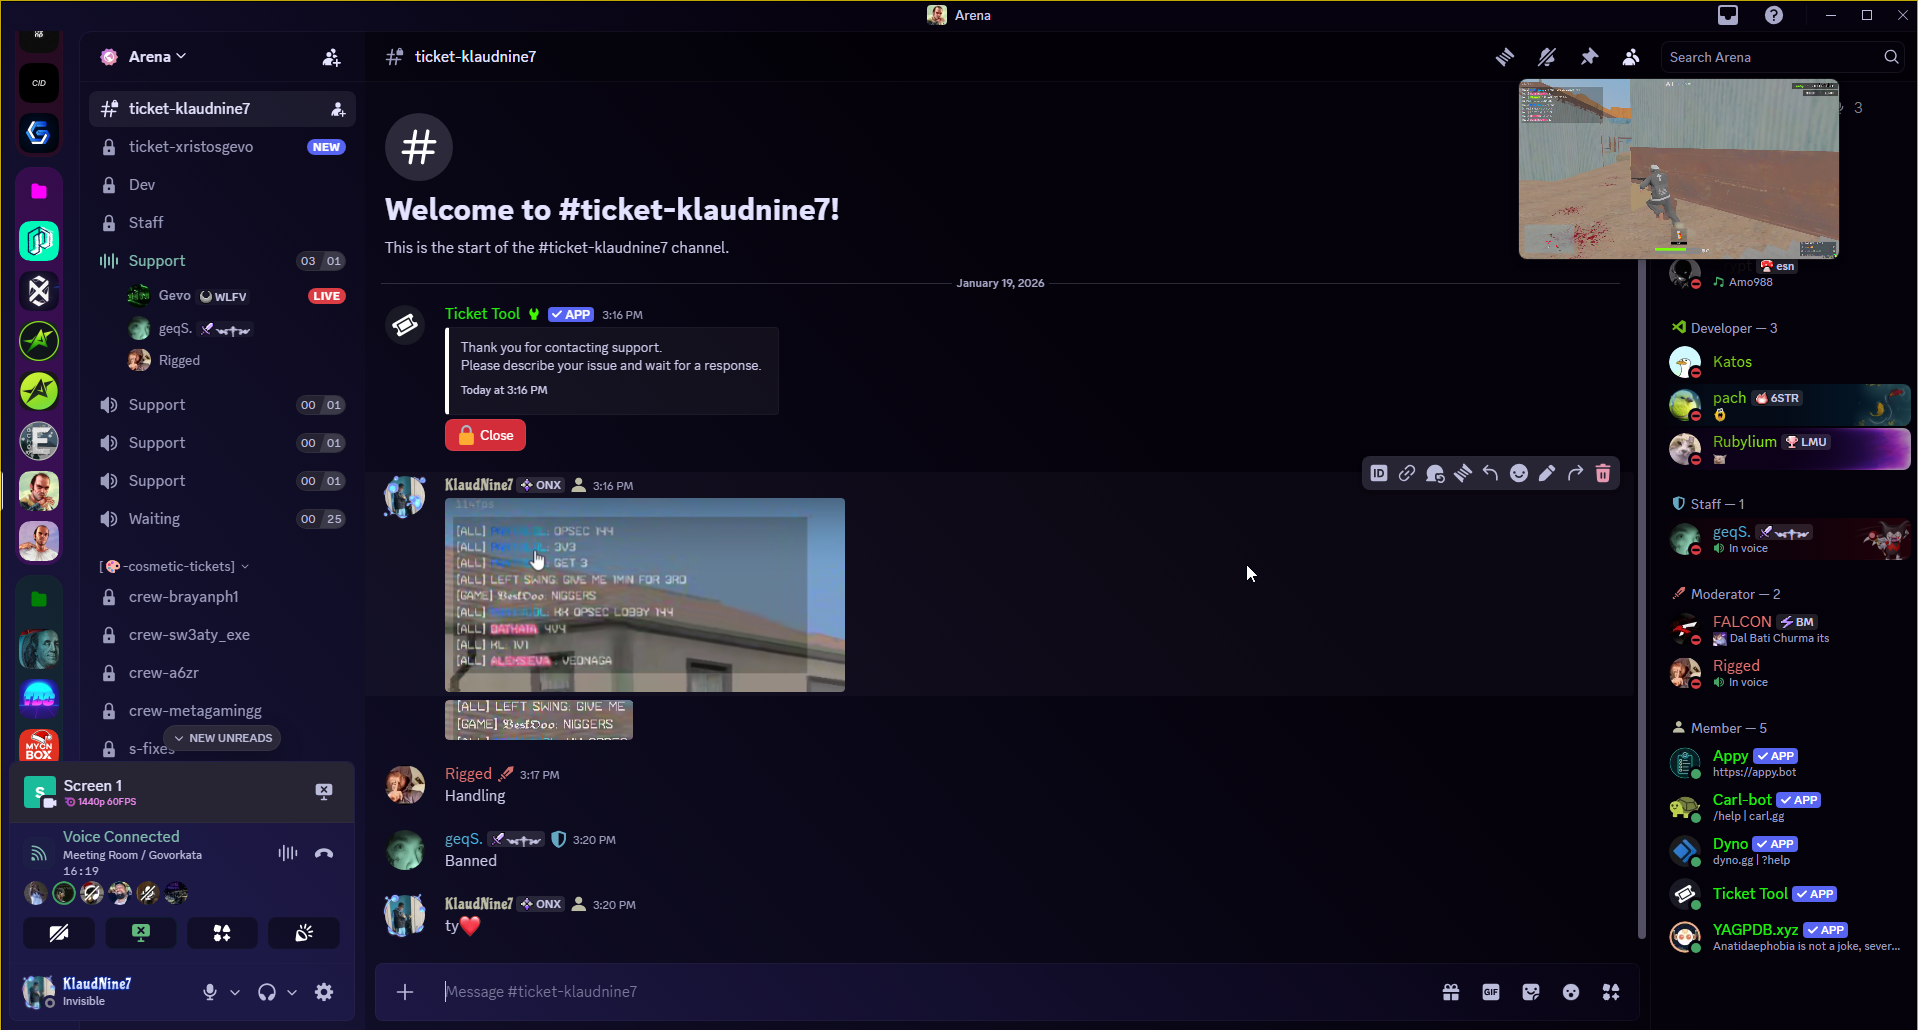Open the emoji picker in message bar

tap(1571, 992)
